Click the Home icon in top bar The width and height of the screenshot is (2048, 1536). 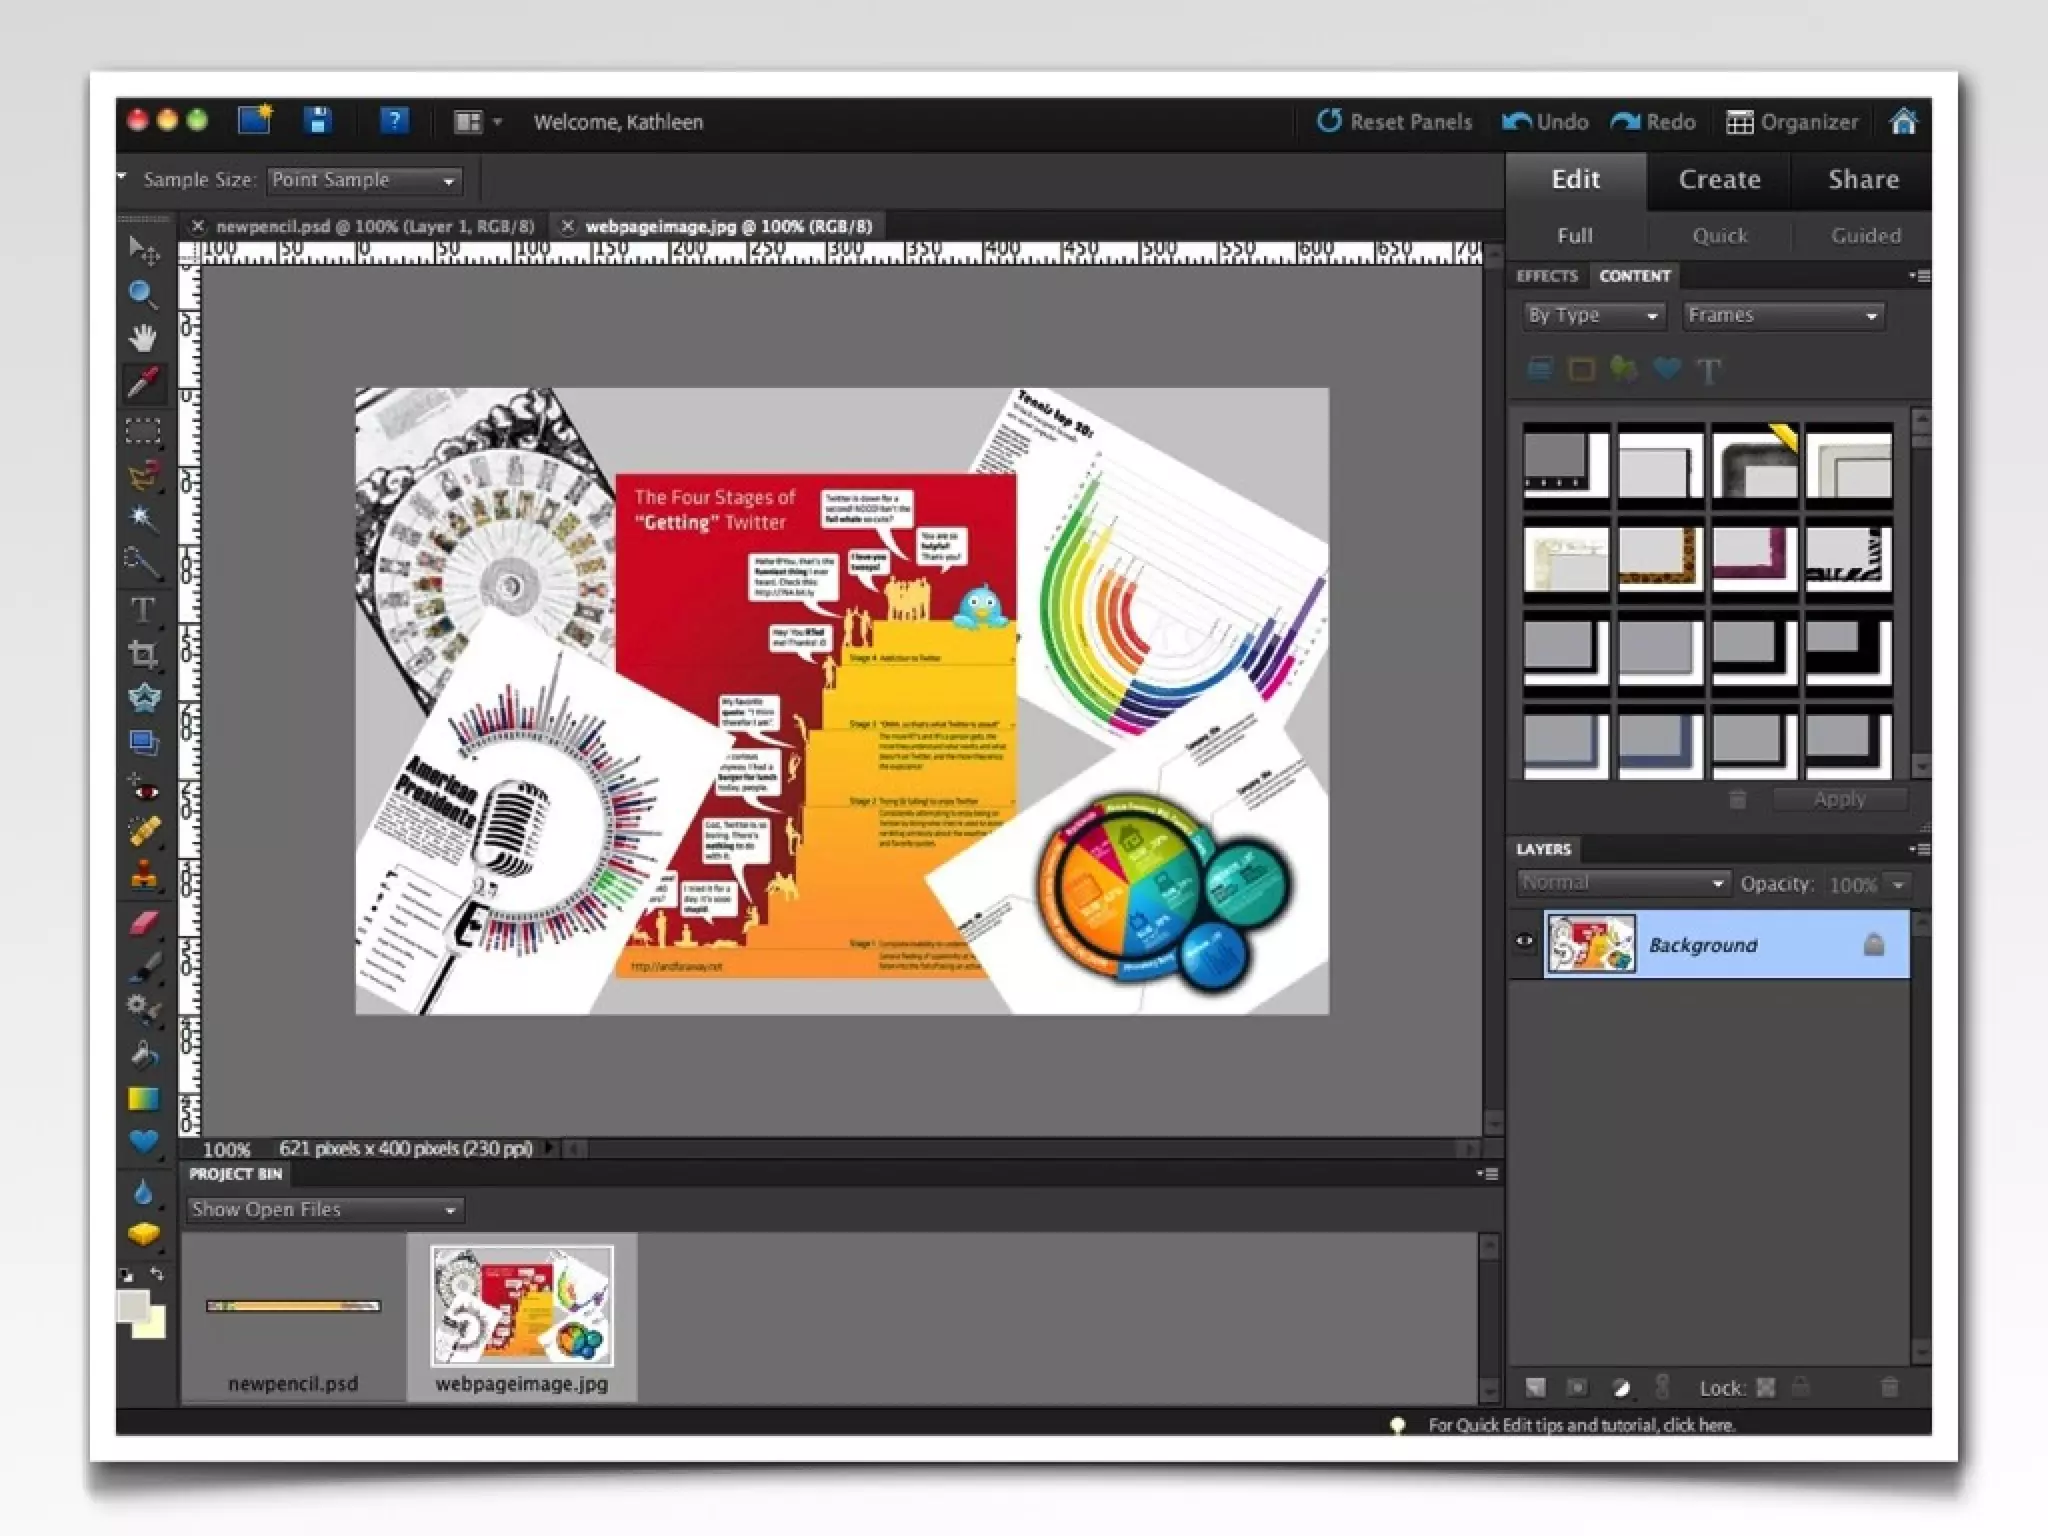(x=1903, y=122)
